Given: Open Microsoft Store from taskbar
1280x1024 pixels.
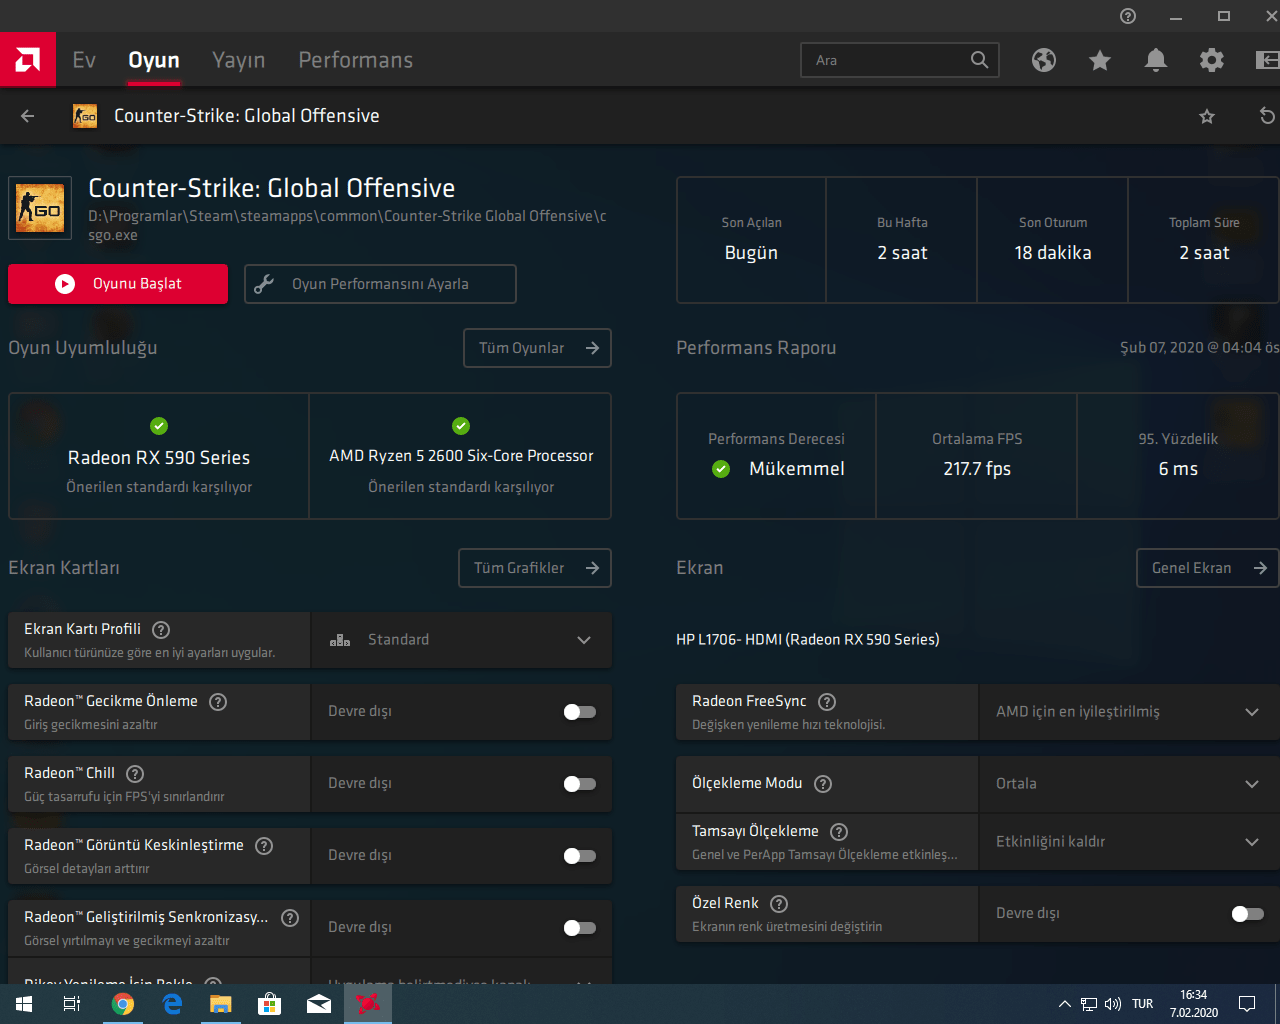Looking at the screenshot, I should (270, 1004).
